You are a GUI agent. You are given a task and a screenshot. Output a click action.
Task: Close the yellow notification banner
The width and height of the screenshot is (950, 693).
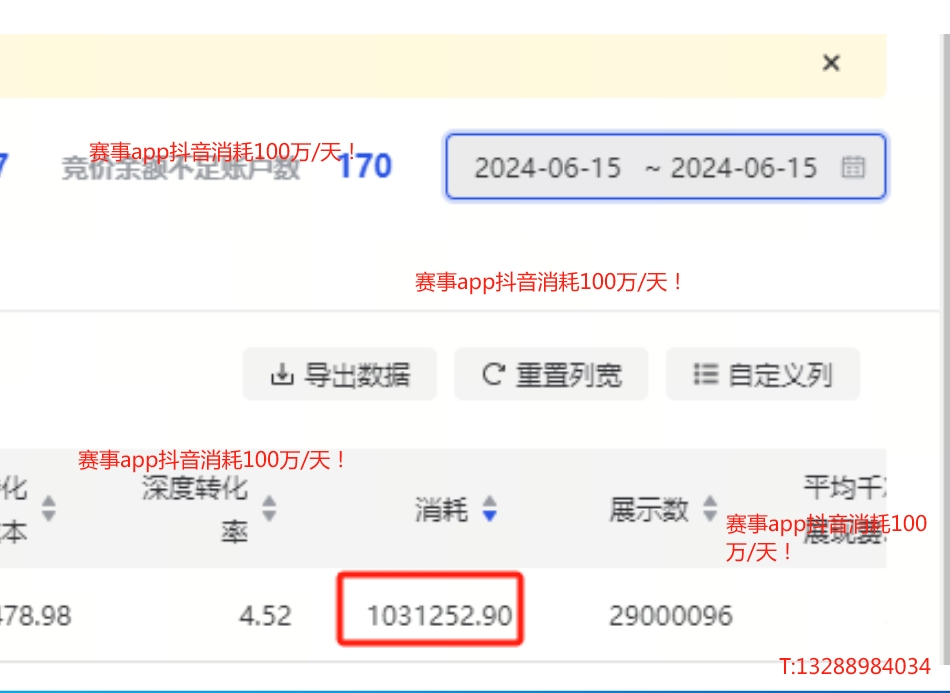tap(830, 63)
